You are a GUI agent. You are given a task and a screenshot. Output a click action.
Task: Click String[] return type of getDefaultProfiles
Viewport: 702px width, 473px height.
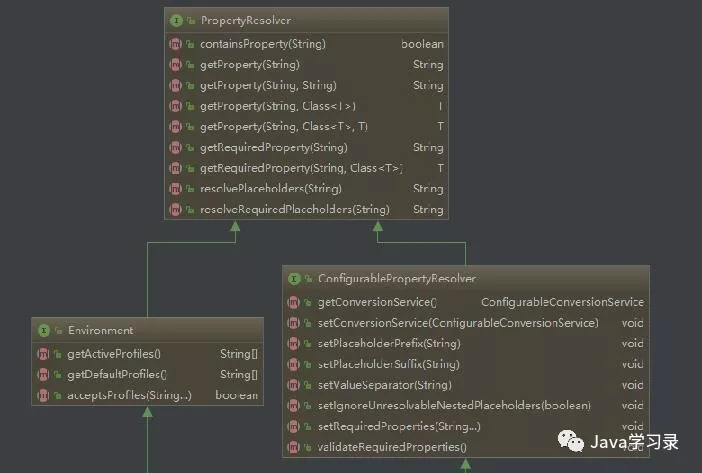pyautogui.click(x=239, y=375)
